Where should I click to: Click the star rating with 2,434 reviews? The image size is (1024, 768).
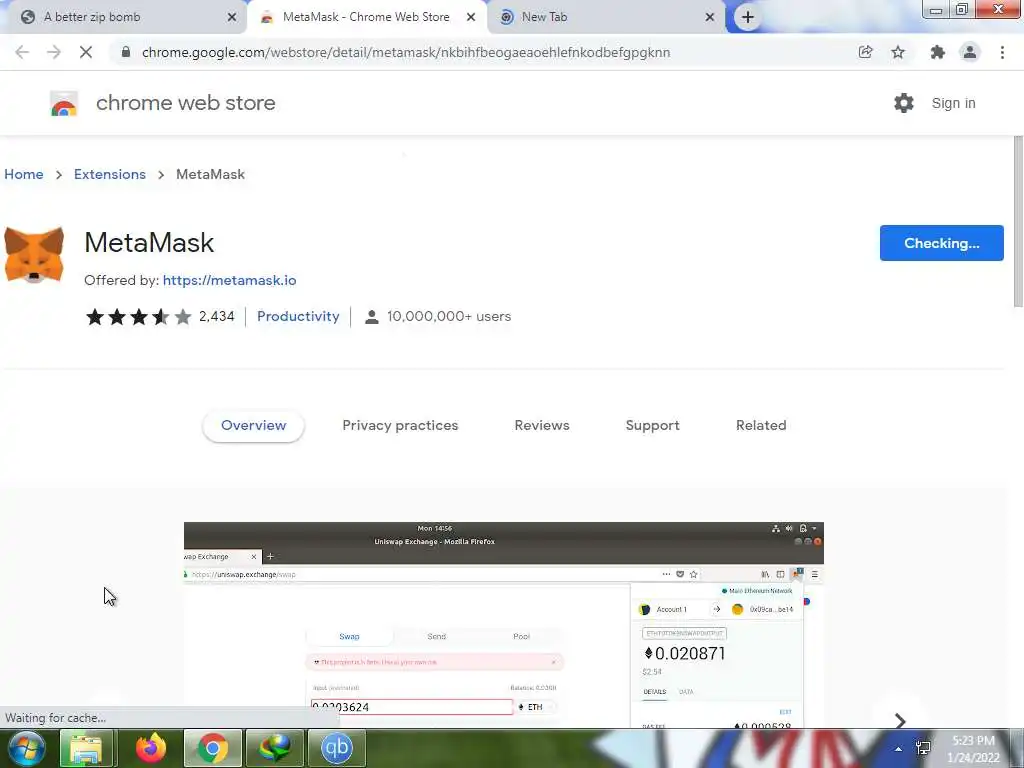coord(160,317)
